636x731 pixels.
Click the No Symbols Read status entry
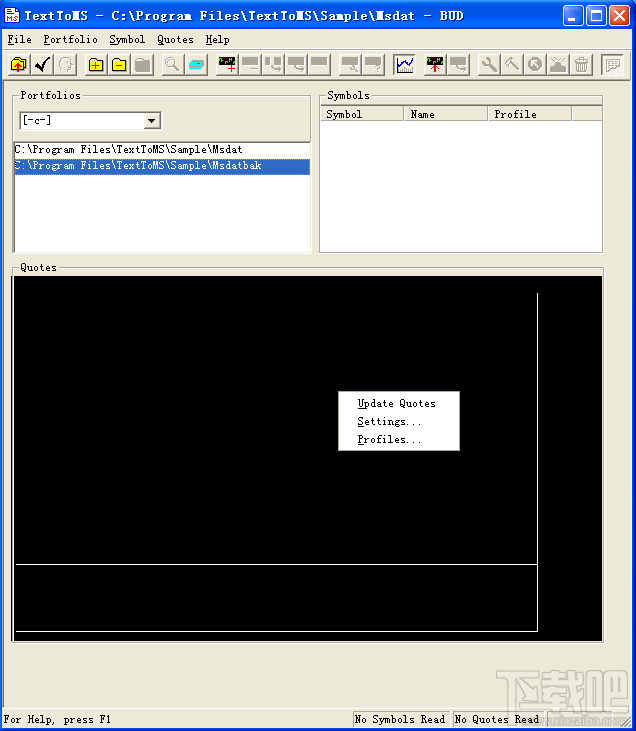click(x=400, y=719)
